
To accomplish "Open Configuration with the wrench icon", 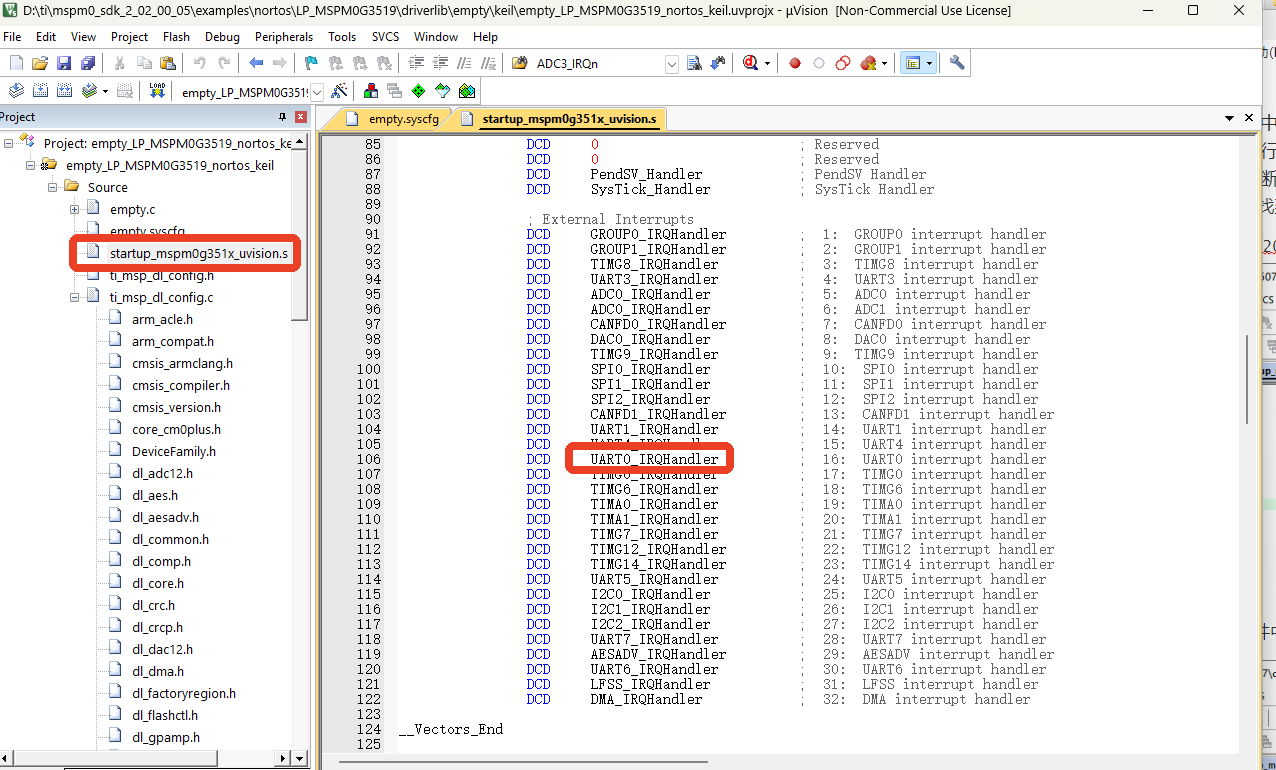I will [x=957, y=63].
